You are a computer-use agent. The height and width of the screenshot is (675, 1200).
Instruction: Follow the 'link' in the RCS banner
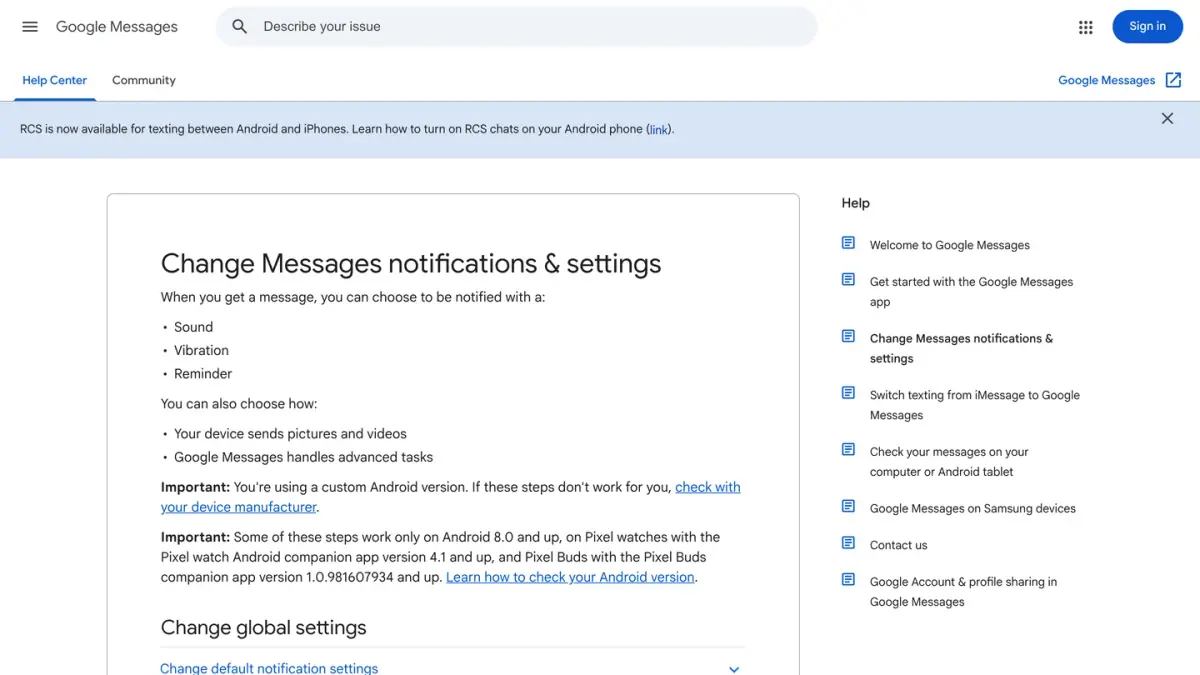point(658,129)
